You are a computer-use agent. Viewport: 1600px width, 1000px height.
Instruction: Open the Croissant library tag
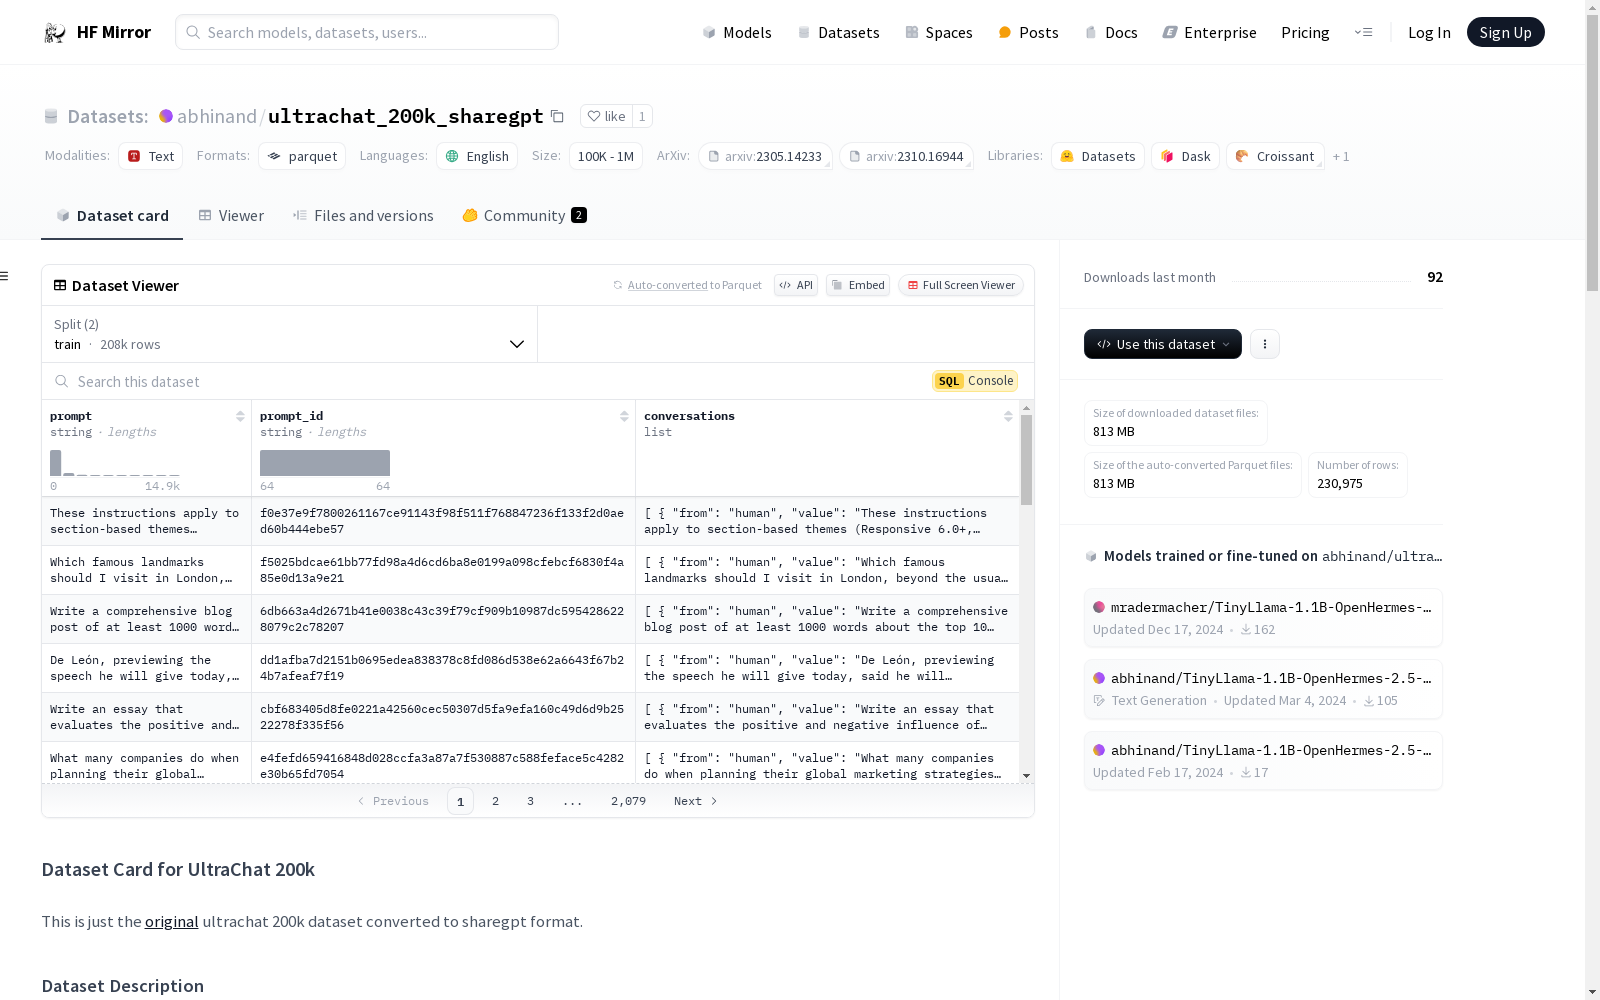(x=1275, y=156)
